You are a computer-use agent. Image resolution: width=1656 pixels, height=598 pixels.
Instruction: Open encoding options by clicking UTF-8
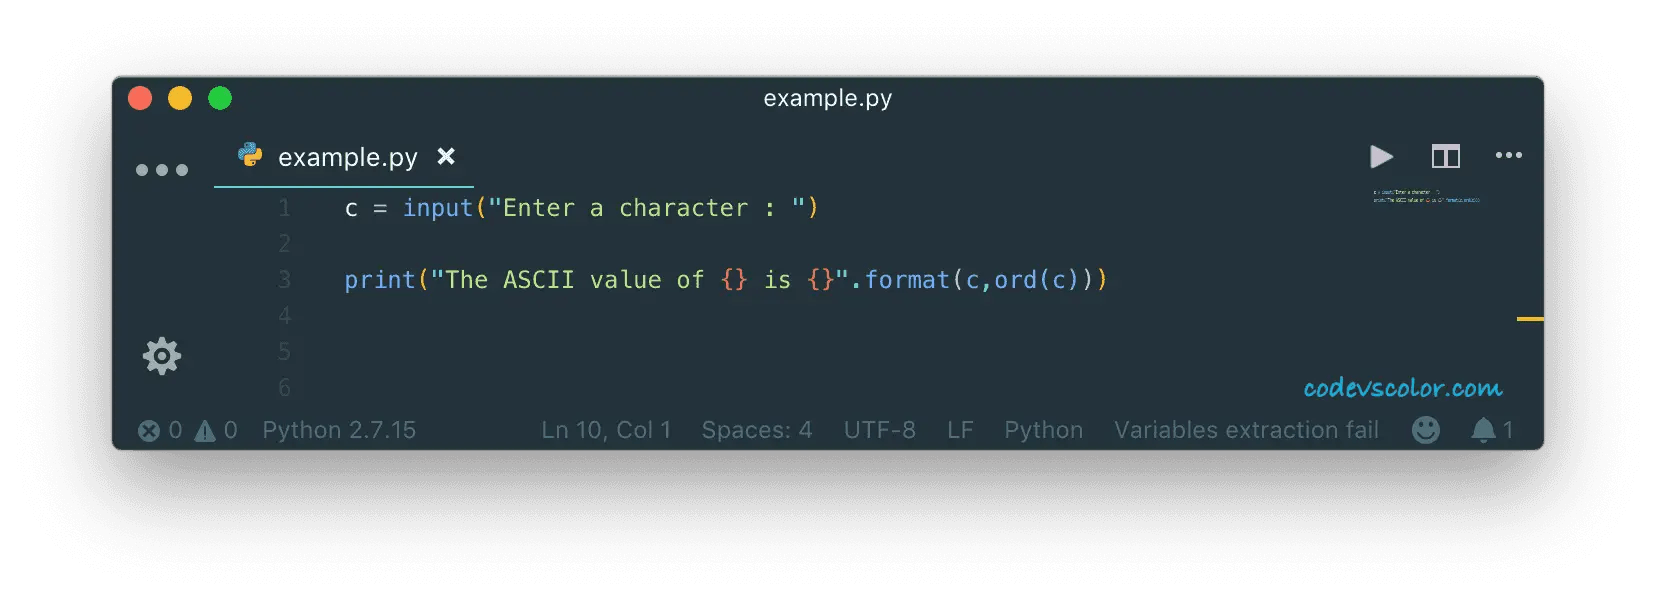tap(880, 430)
